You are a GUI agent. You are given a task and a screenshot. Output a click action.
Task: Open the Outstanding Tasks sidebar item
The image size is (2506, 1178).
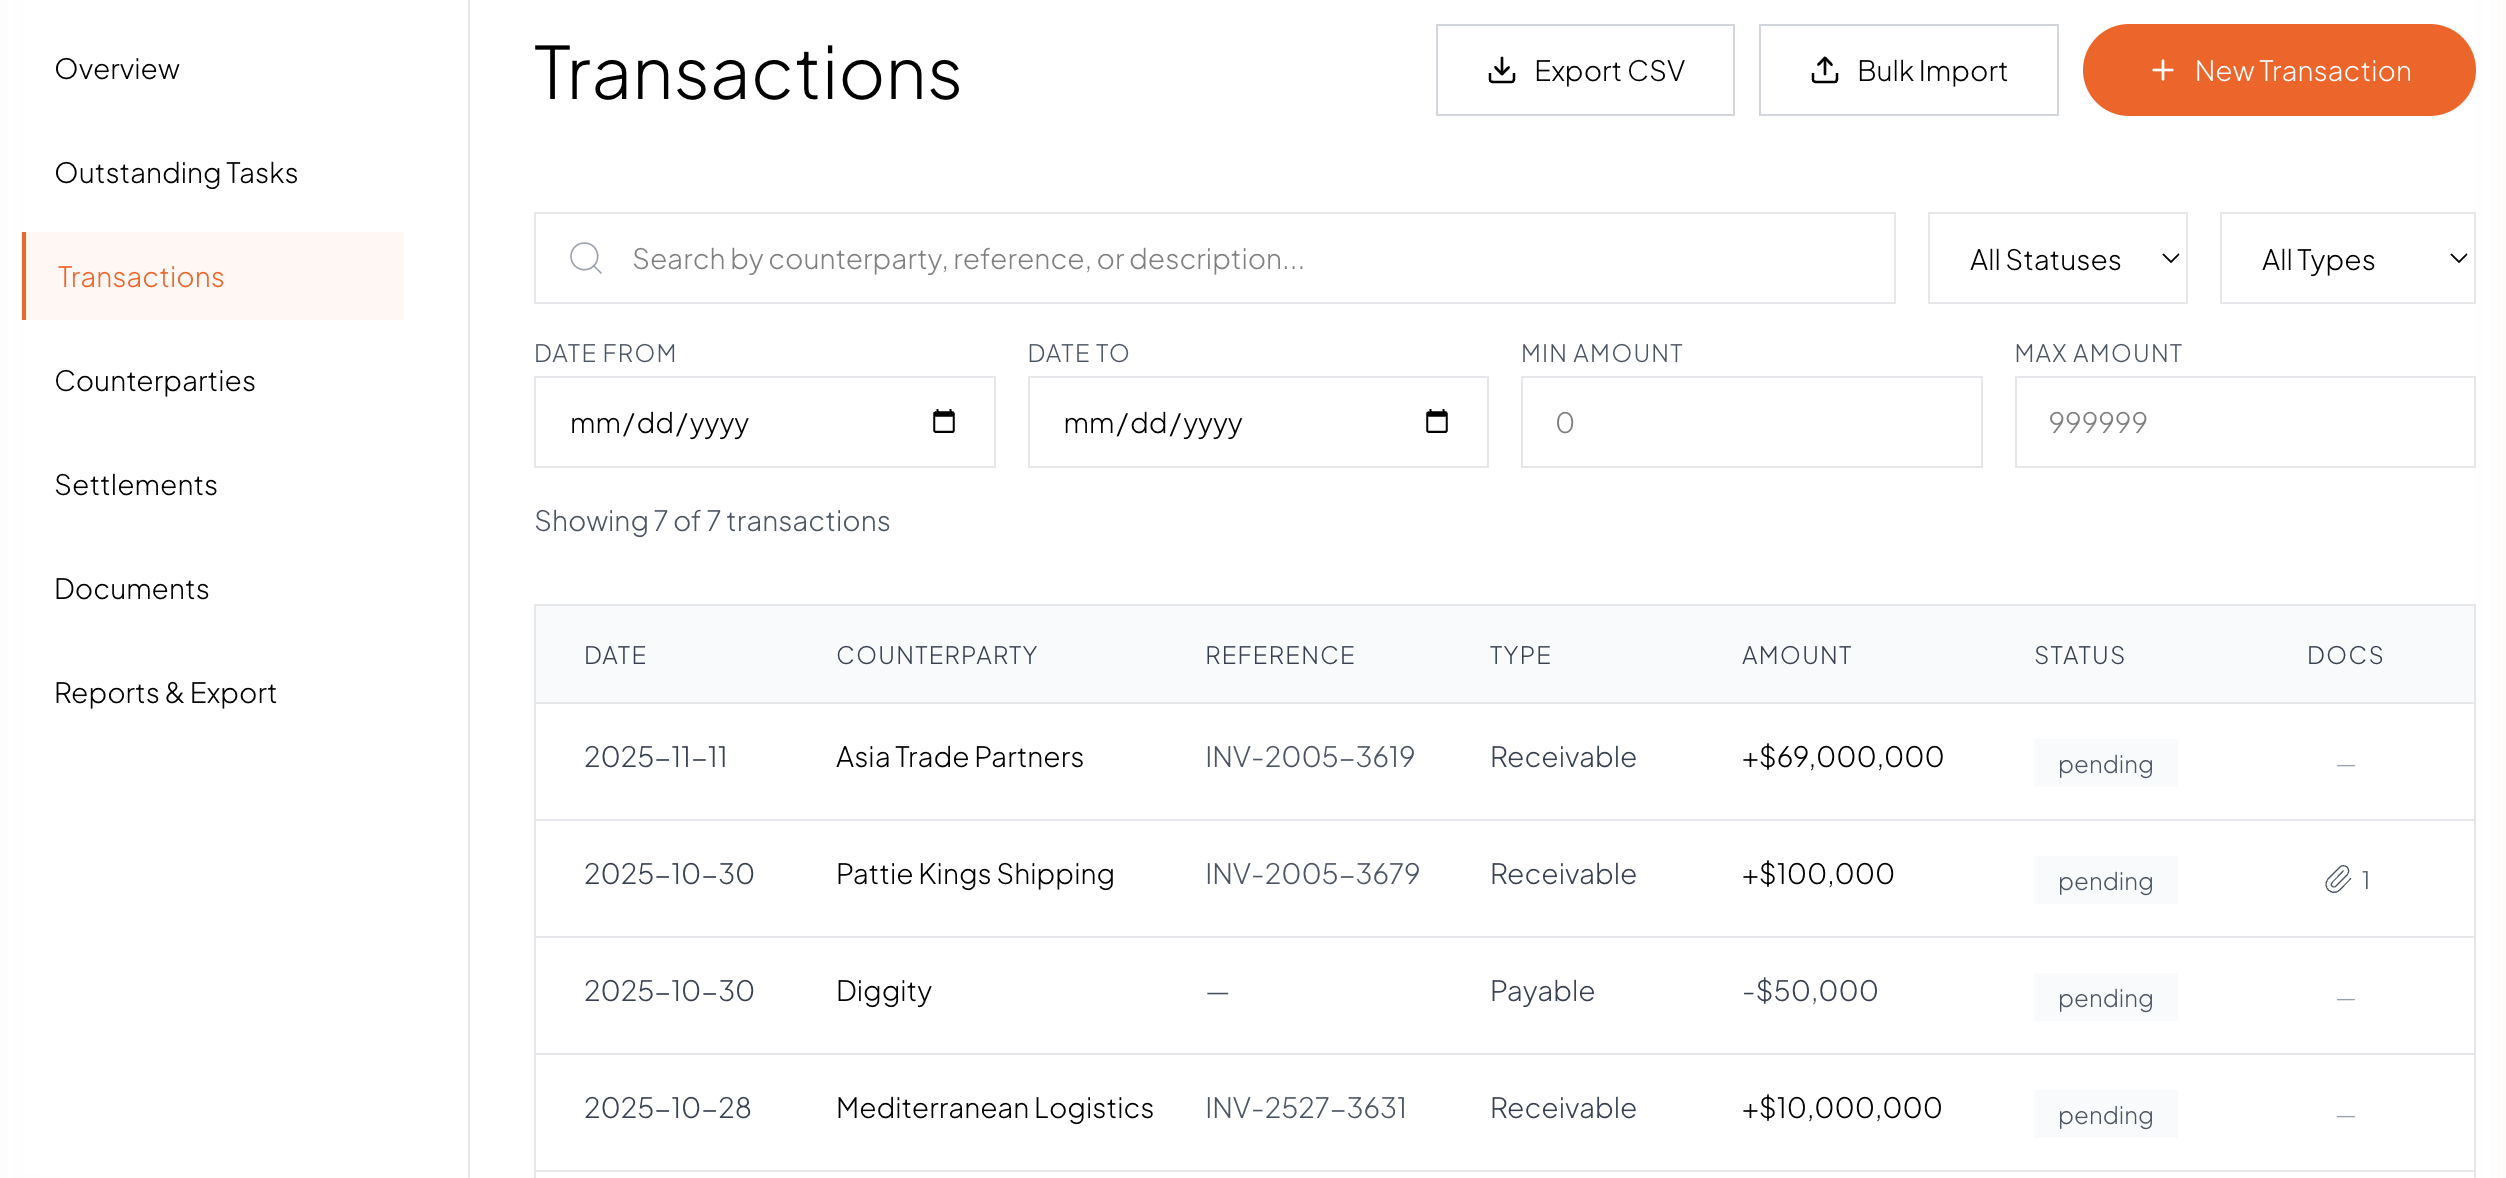point(176,173)
